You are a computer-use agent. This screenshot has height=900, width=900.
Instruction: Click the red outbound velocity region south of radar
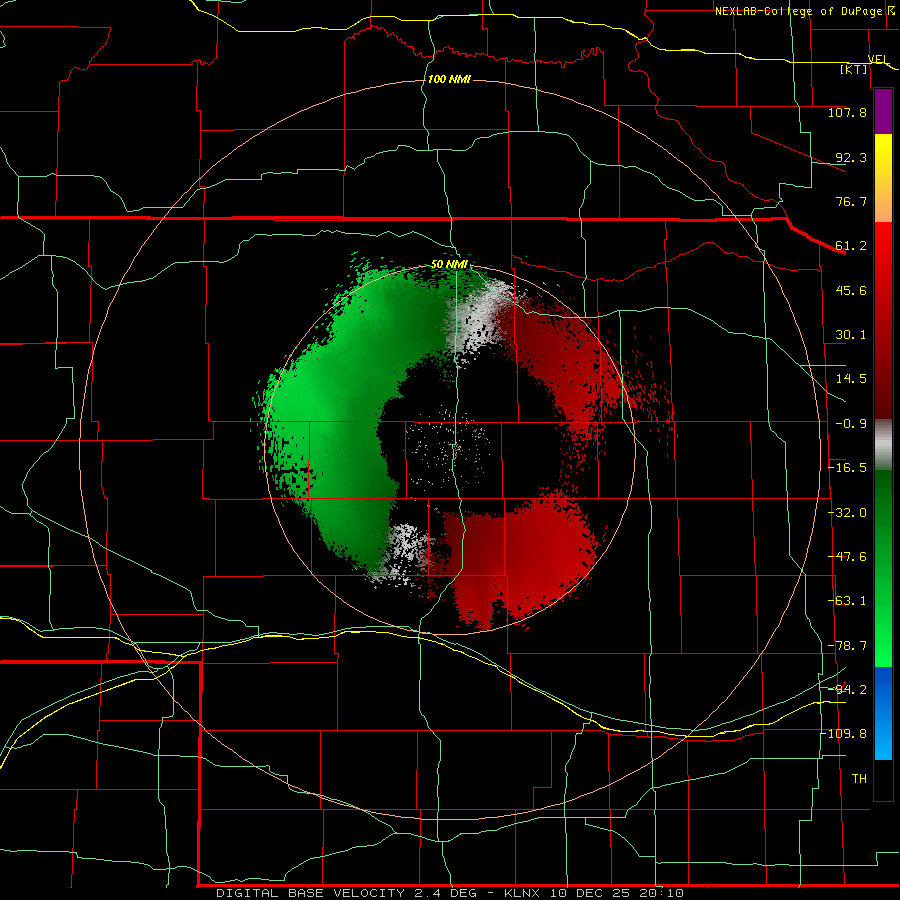pos(517,557)
